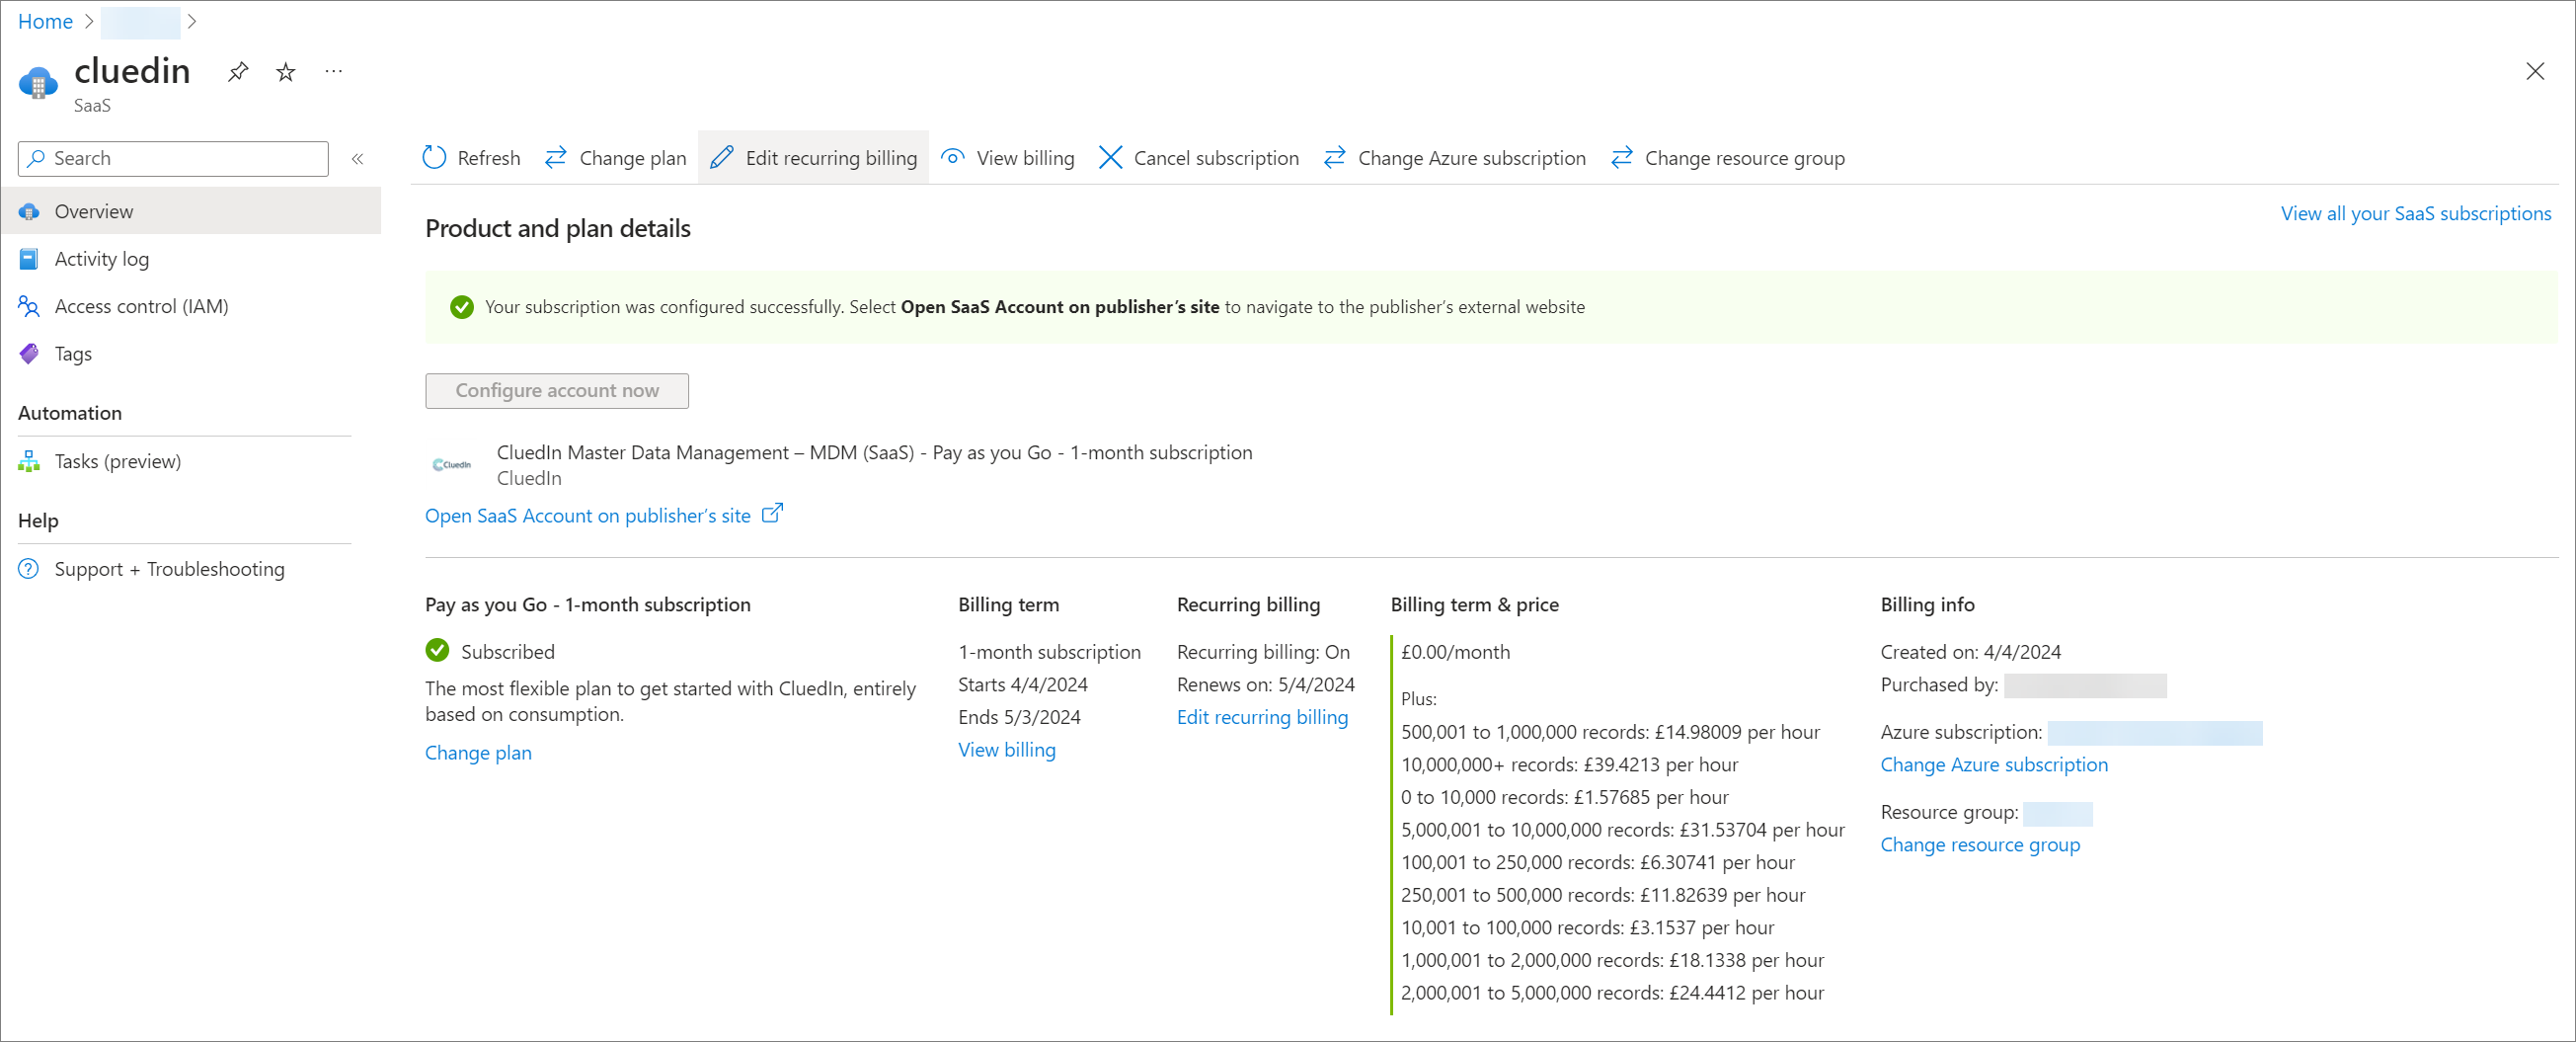
Task: Open the ellipsis more options menu
Action: [x=334, y=72]
